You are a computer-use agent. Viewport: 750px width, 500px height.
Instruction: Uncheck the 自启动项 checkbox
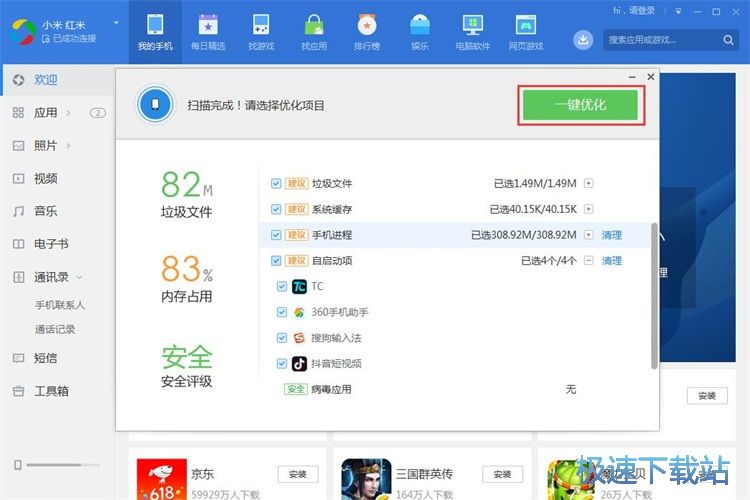coord(276,261)
